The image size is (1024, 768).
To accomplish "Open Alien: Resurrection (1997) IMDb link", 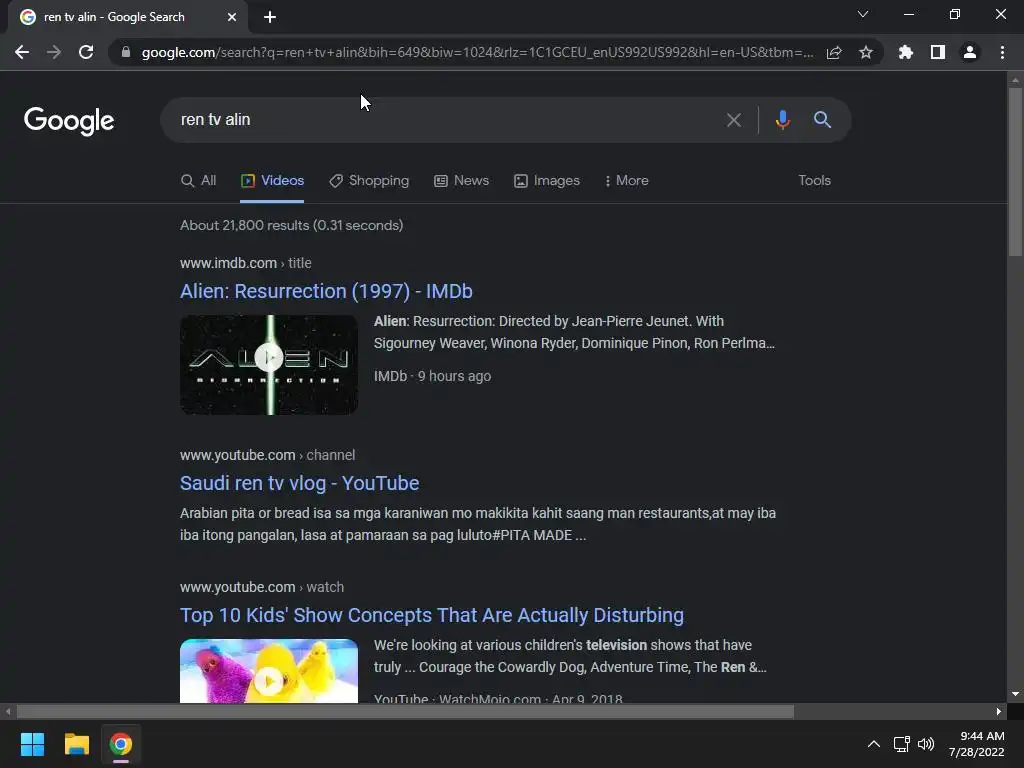I will (x=326, y=291).
